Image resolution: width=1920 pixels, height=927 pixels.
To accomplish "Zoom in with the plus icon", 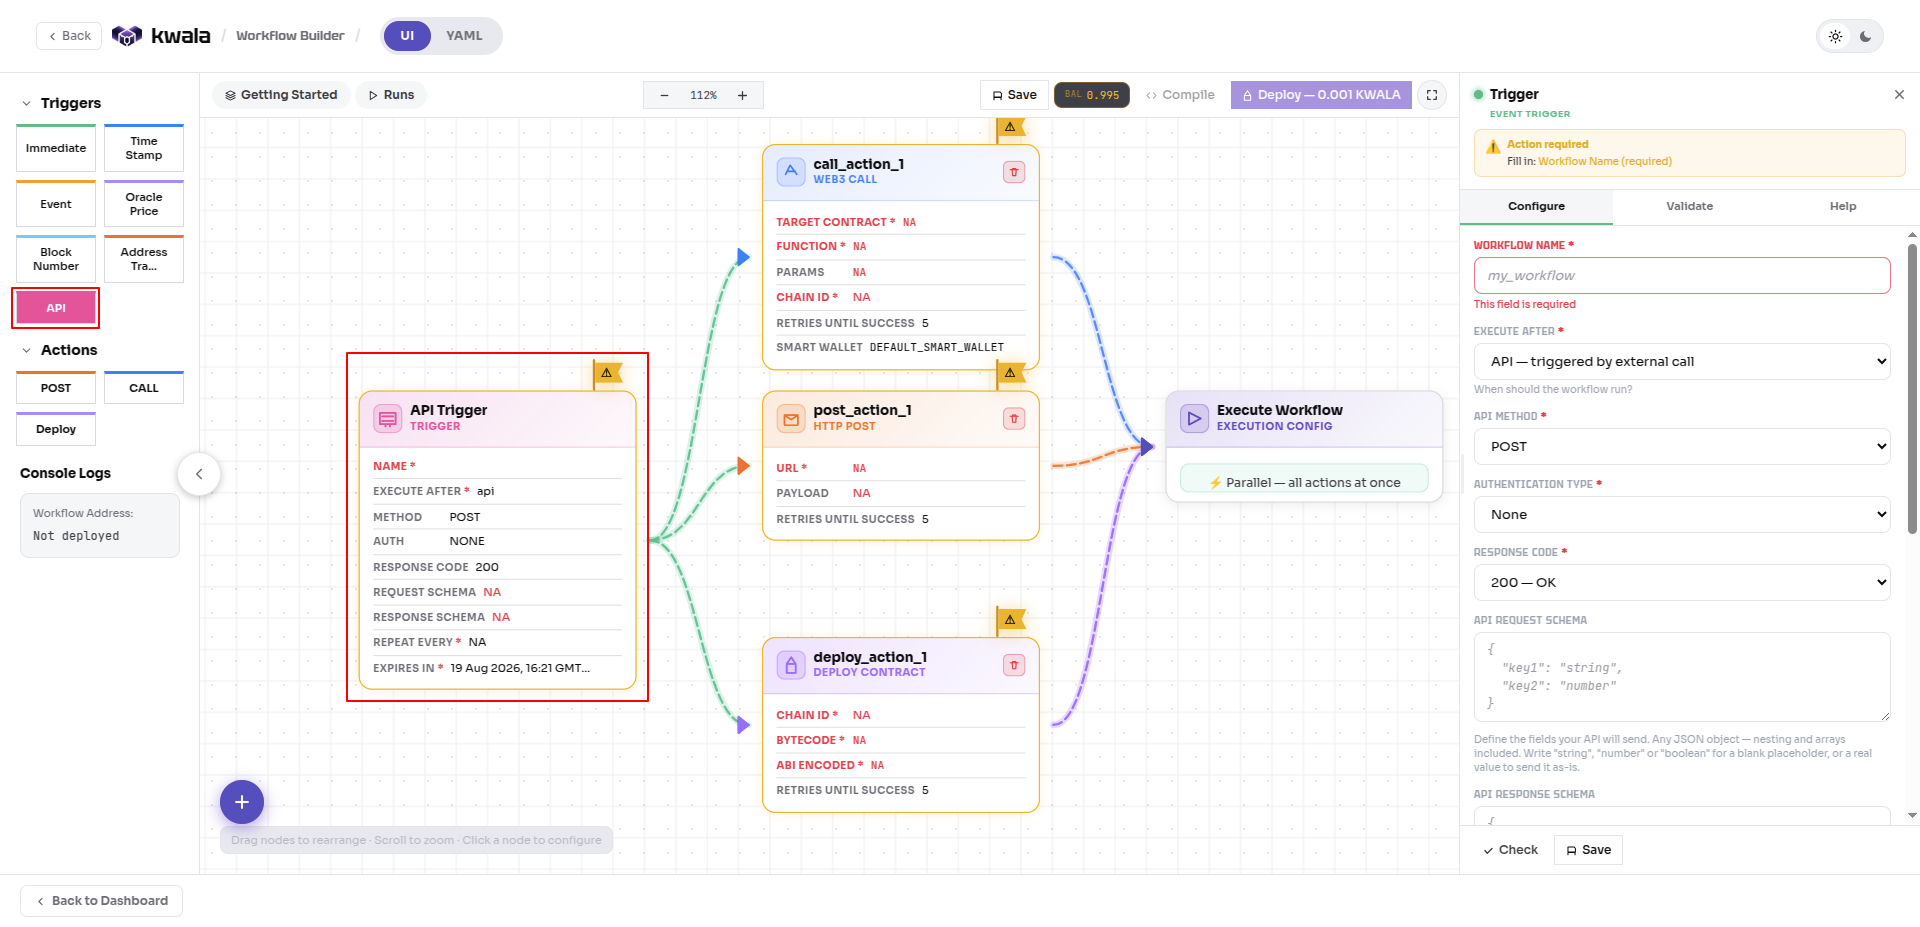I will point(742,95).
